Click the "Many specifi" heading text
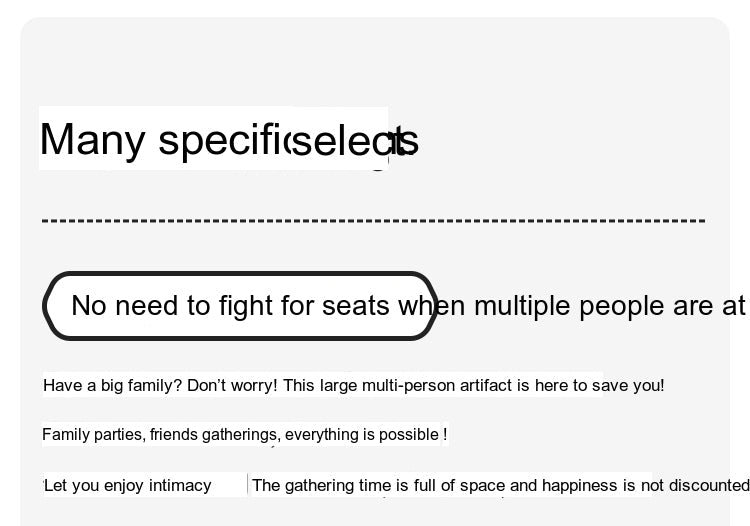 [x=165, y=140]
